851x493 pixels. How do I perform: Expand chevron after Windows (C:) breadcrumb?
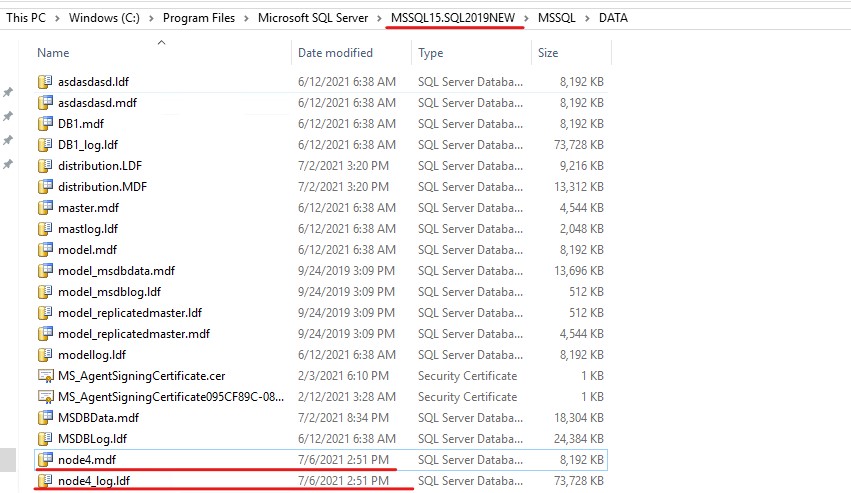click(151, 18)
